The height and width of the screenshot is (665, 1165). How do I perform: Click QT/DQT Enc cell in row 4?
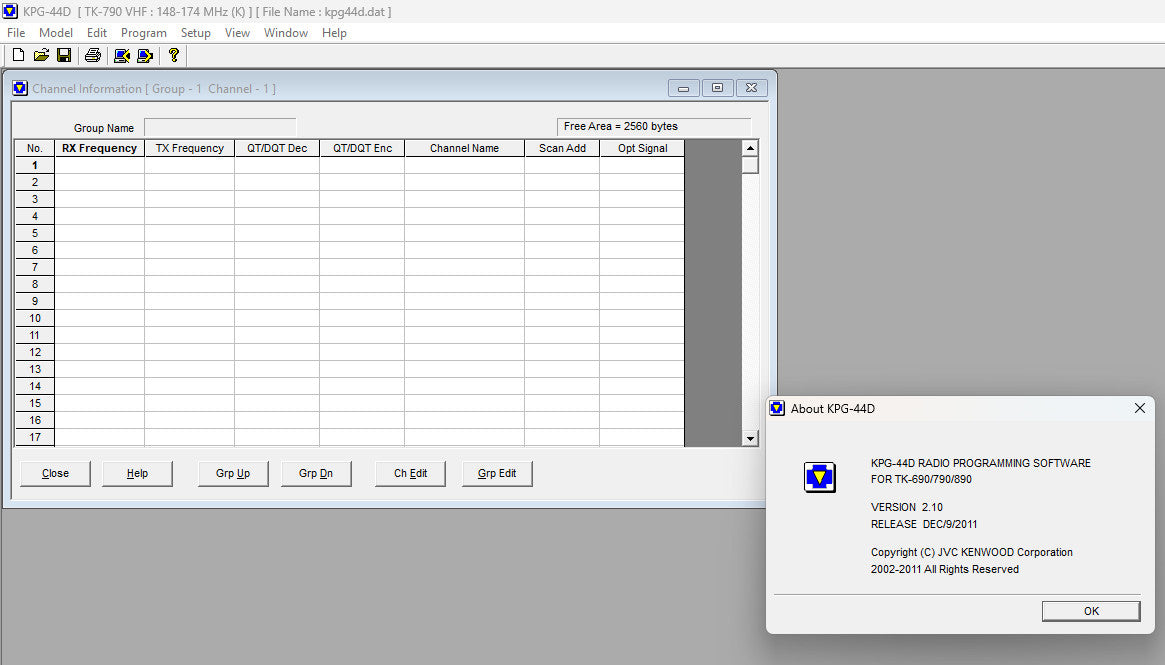coord(362,216)
